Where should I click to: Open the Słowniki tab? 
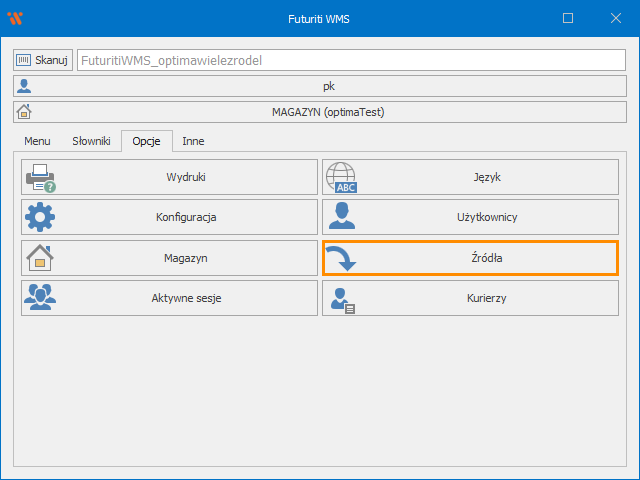point(91,142)
